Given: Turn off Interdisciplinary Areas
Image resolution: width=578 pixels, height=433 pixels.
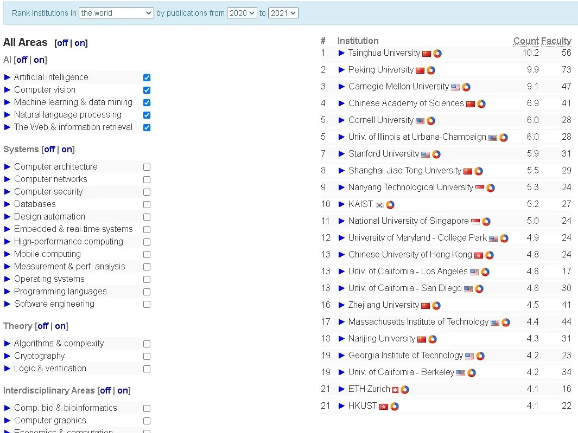Looking at the screenshot, I should coord(105,391).
